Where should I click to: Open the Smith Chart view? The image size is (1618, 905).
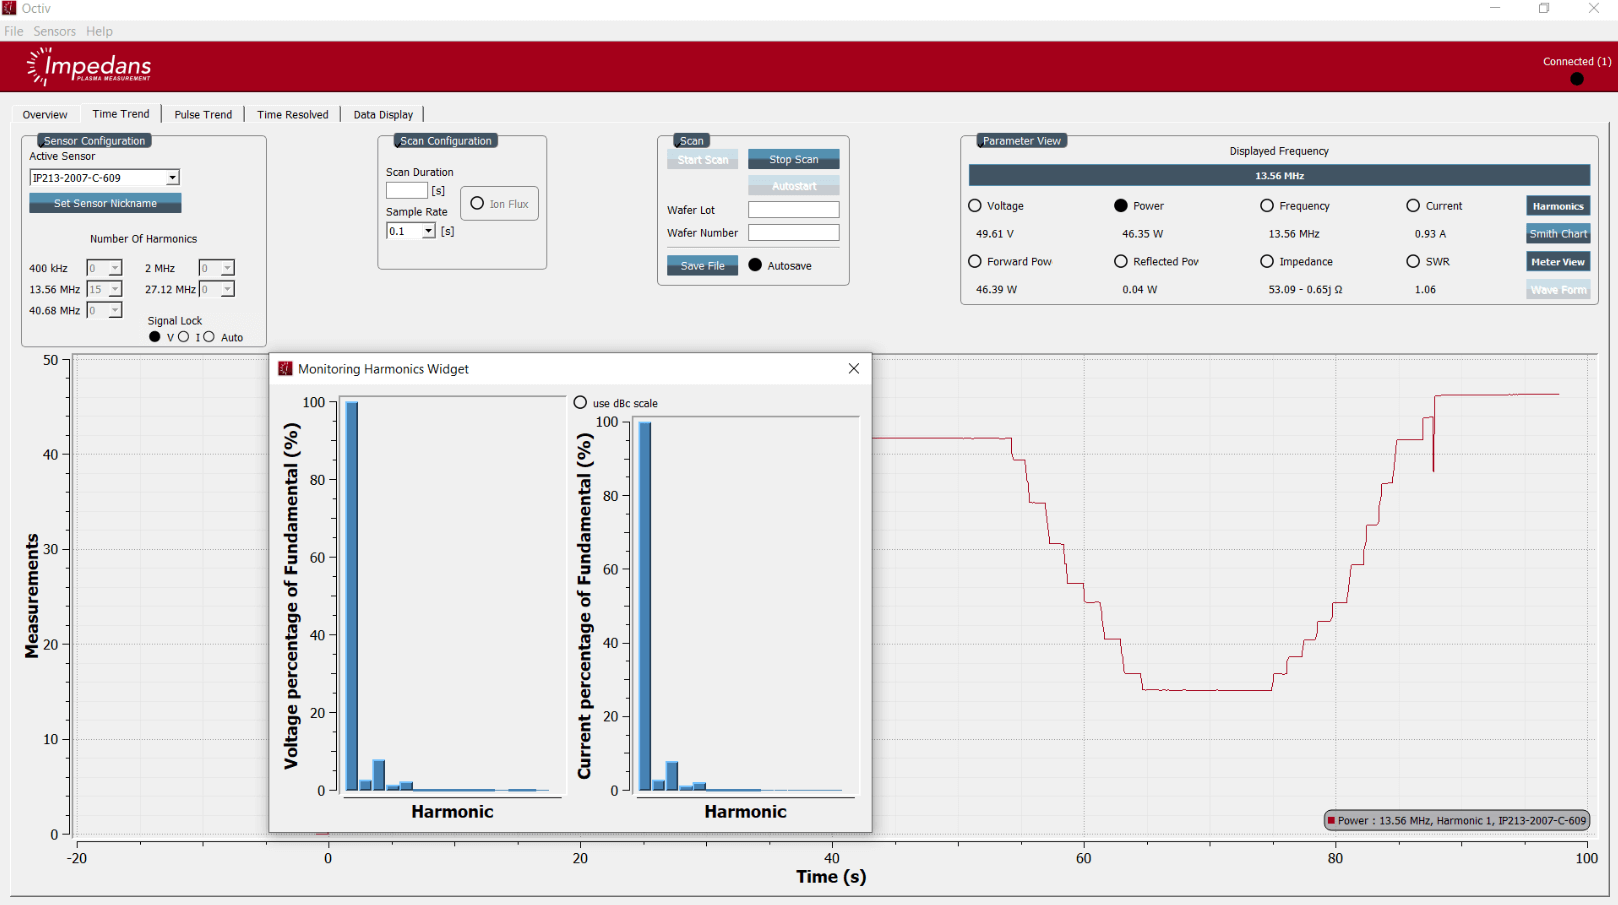1557,234
